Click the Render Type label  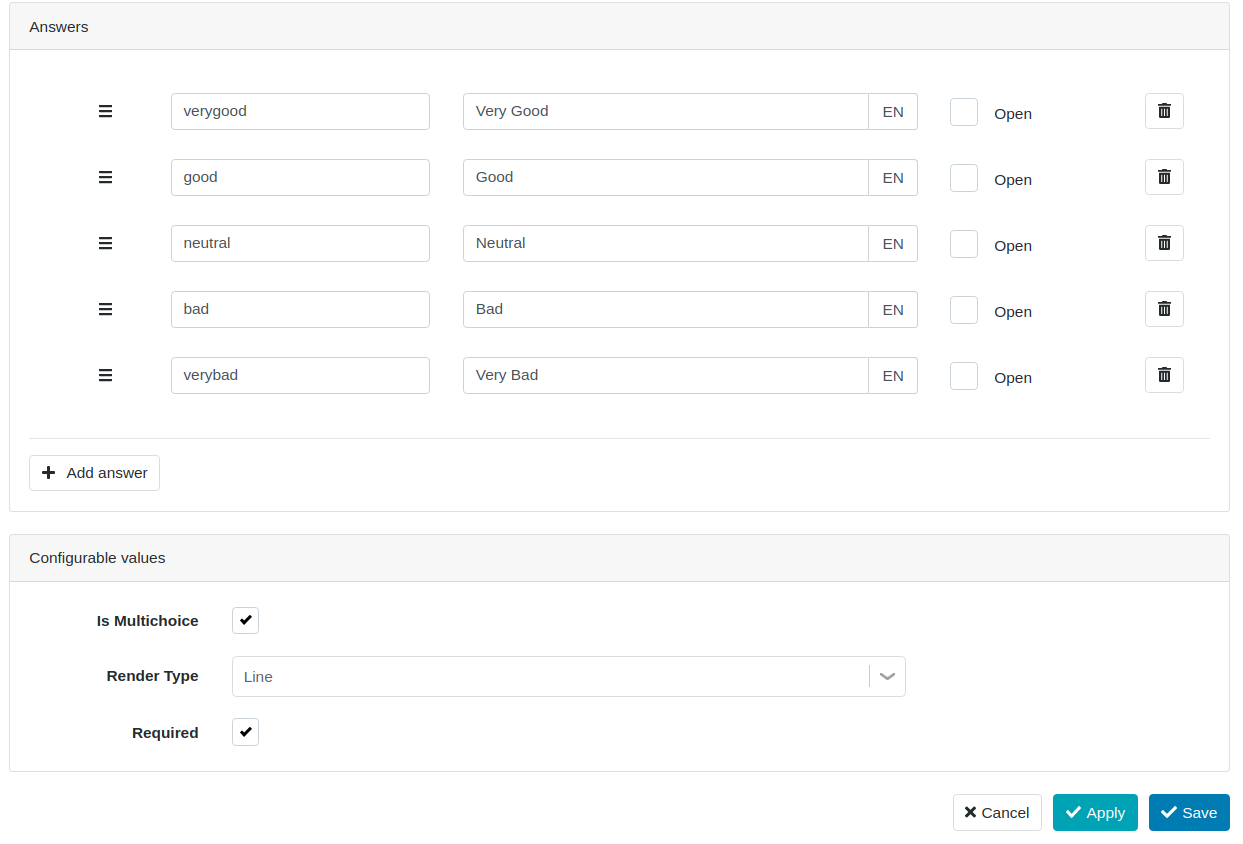(153, 676)
